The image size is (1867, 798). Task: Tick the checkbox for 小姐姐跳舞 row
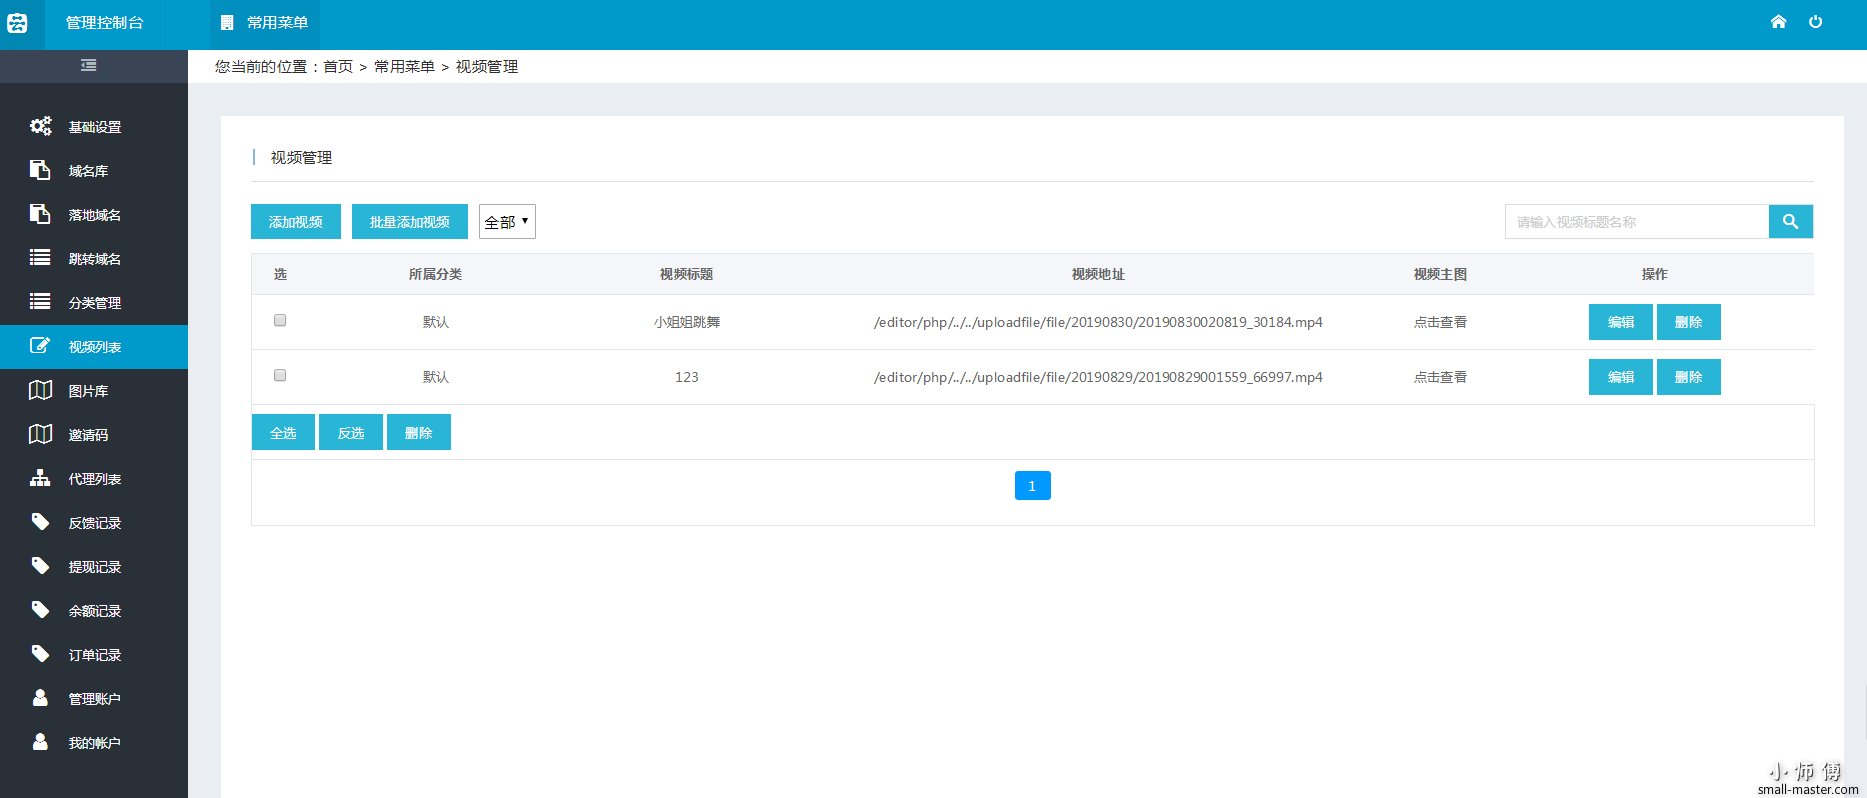pos(280,320)
